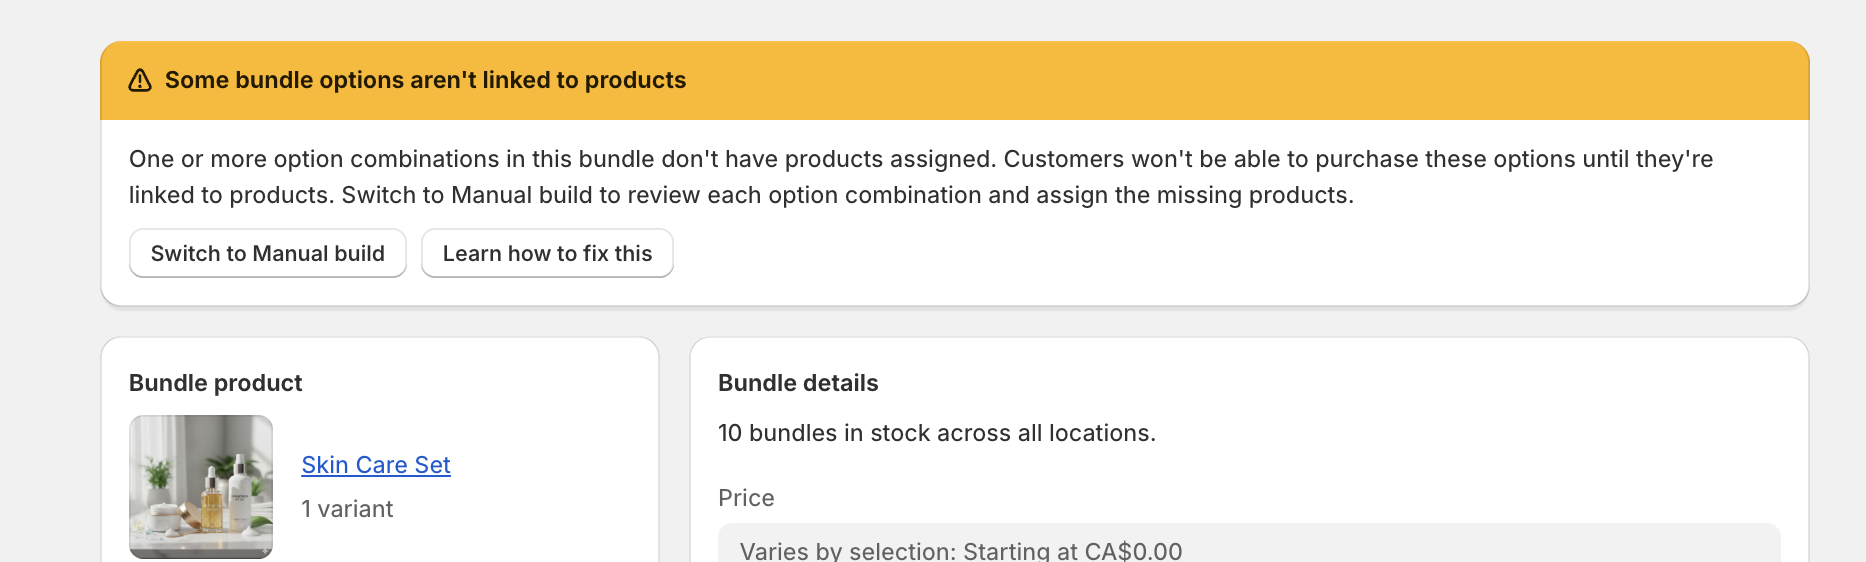Click the Price label above the field
This screenshot has width=1866, height=562.
pos(746,498)
